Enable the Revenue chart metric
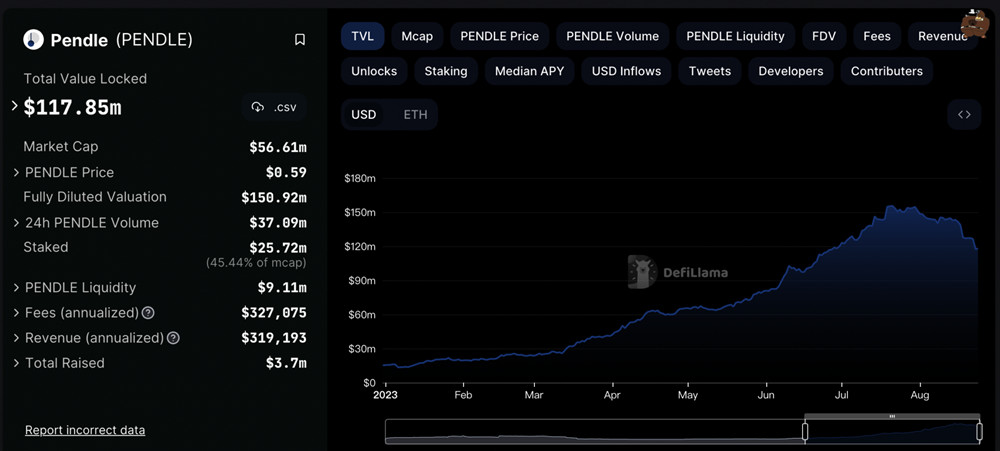The width and height of the screenshot is (1000, 451). pos(943,36)
